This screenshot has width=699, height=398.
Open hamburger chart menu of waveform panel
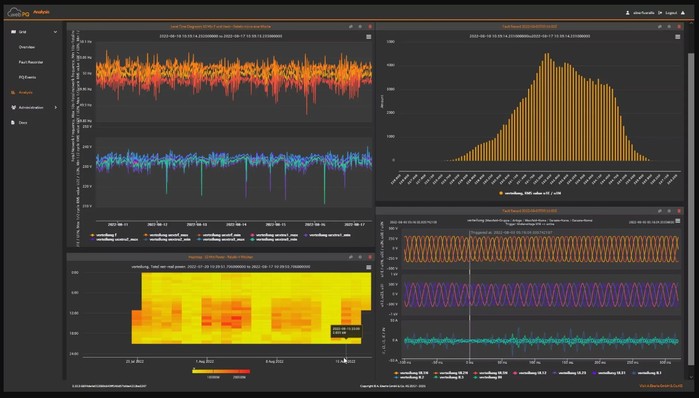678,221
